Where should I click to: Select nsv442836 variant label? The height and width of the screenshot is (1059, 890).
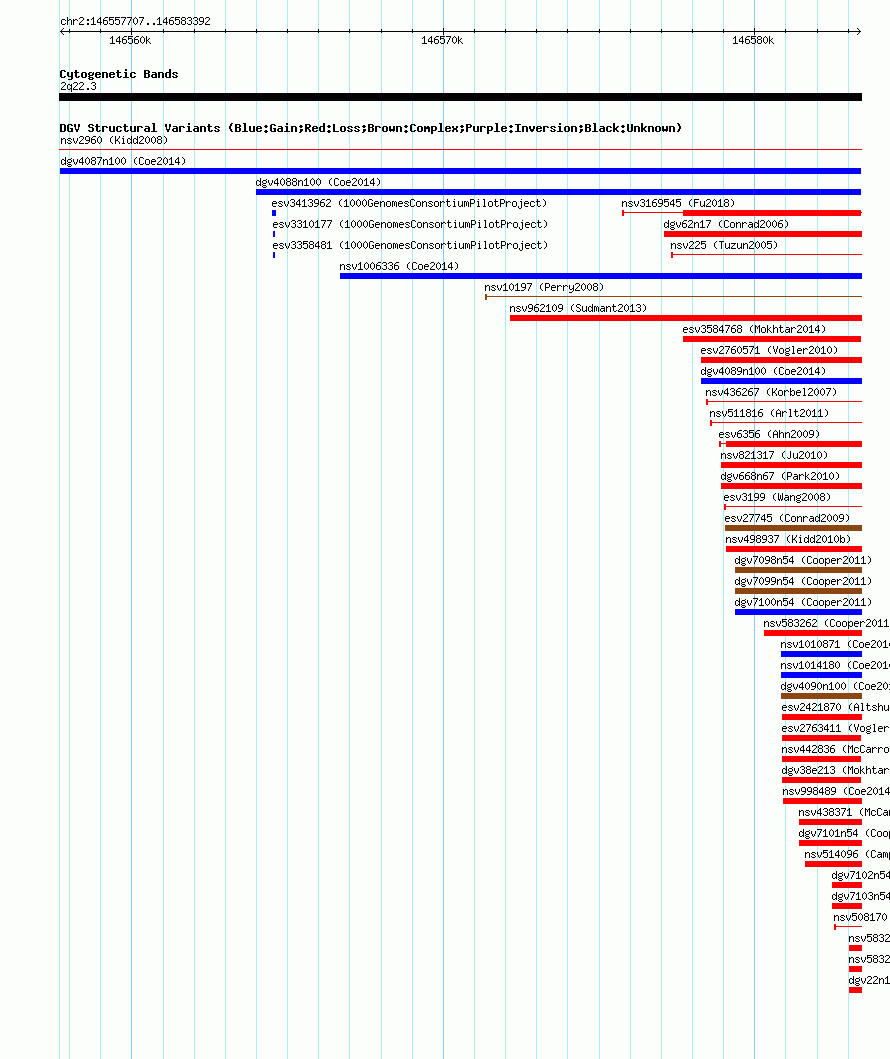coord(835,749)
